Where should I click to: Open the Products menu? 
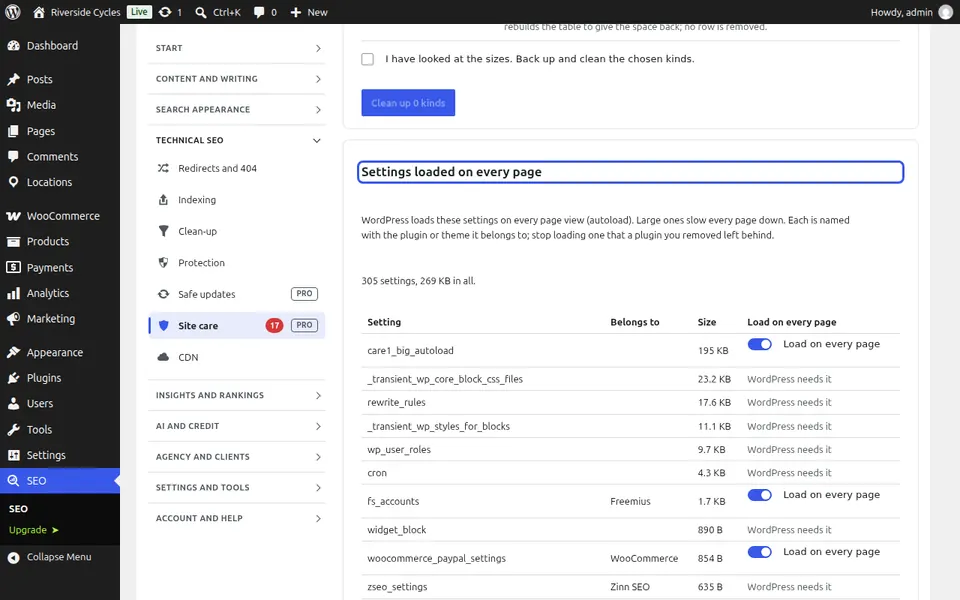click(x=60, y=241)
